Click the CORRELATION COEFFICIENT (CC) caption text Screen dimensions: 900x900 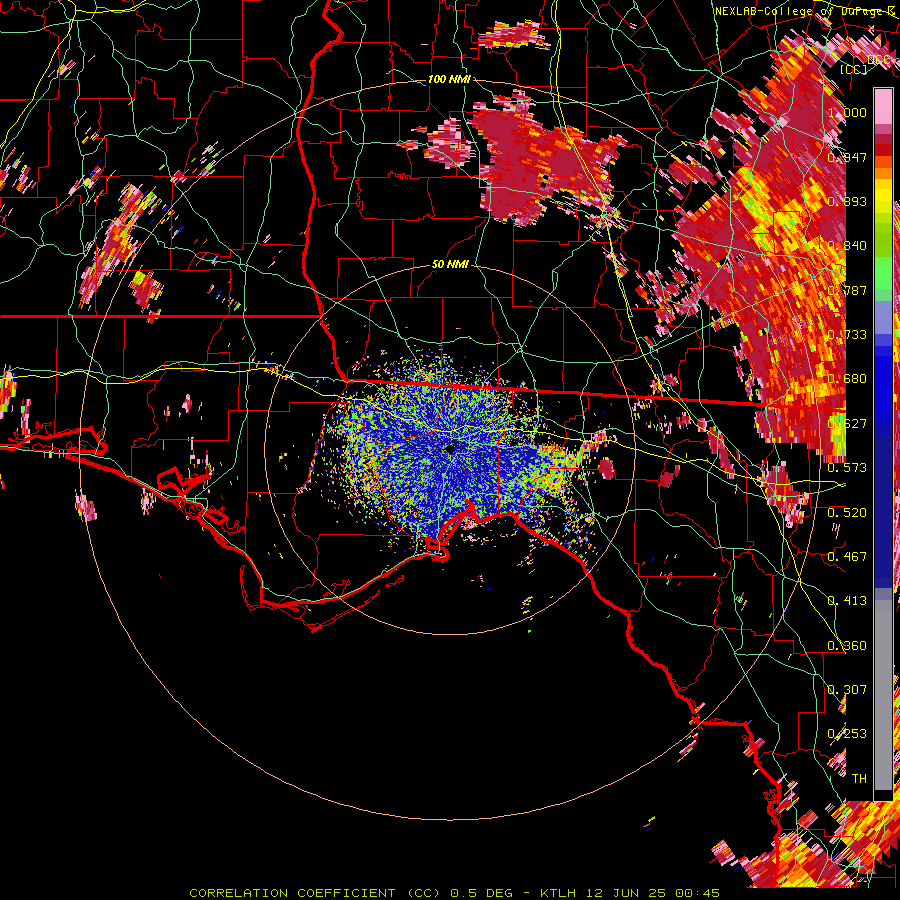click(315, 893)
